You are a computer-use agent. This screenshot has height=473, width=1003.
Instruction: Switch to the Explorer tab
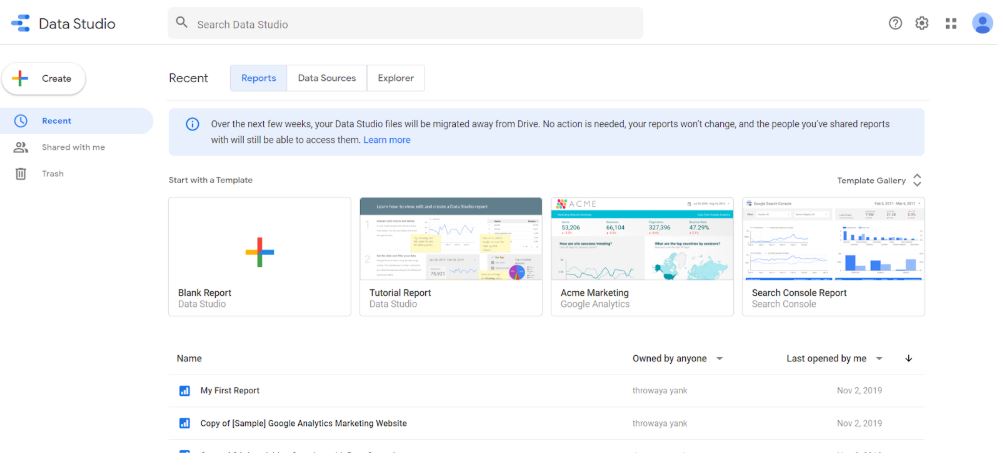point(395,78)
